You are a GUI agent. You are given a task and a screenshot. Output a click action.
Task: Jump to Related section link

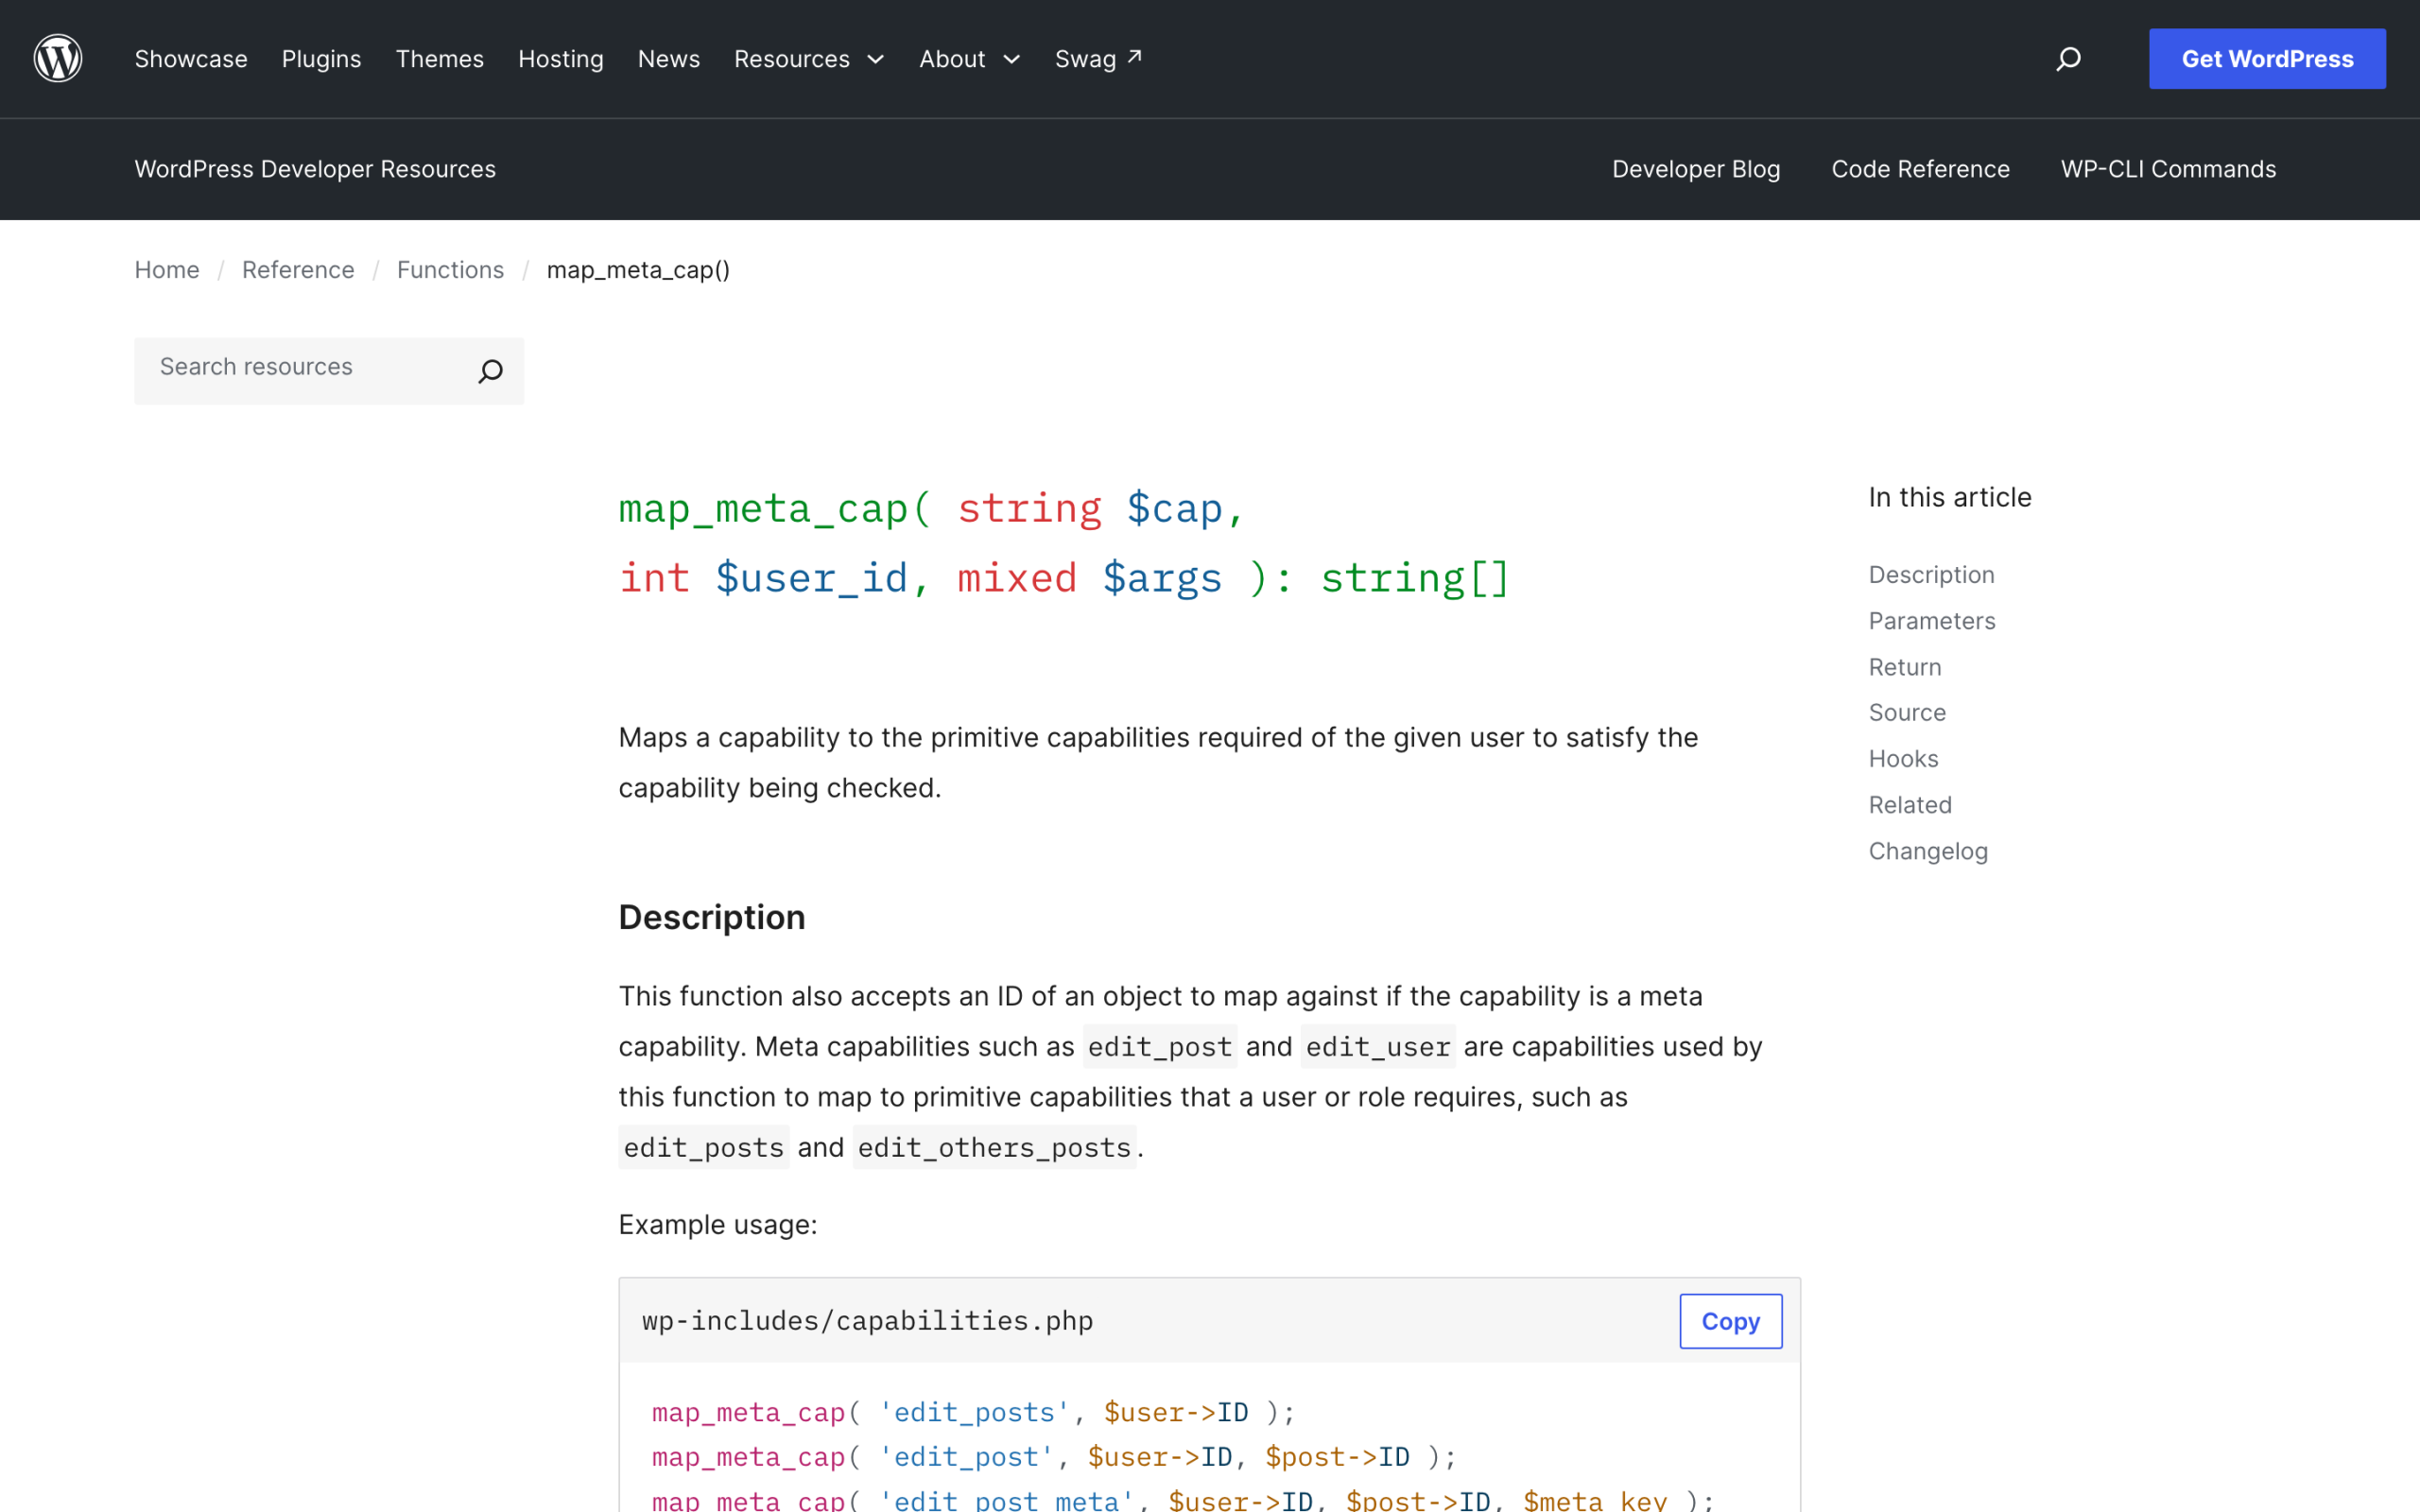click(x=1910, y=805)
